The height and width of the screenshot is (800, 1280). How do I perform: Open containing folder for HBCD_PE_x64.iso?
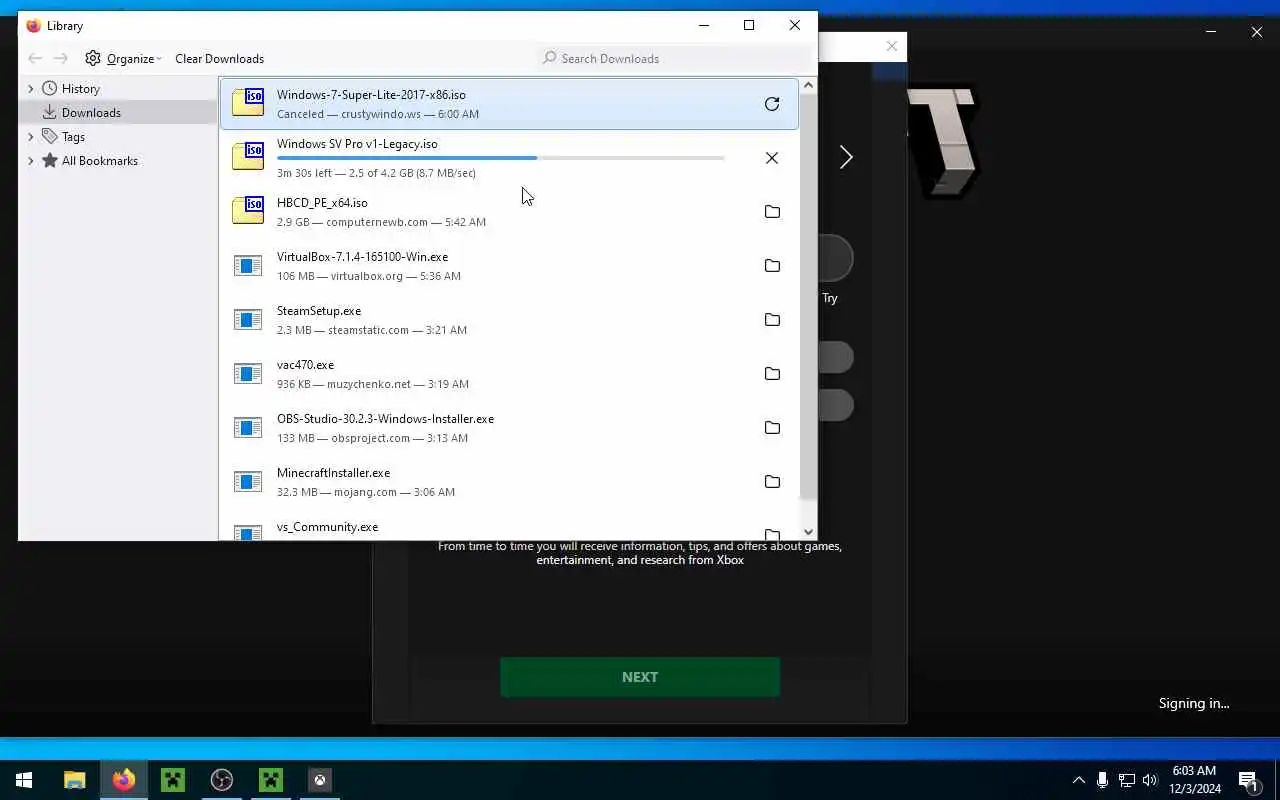click(771, 212)
